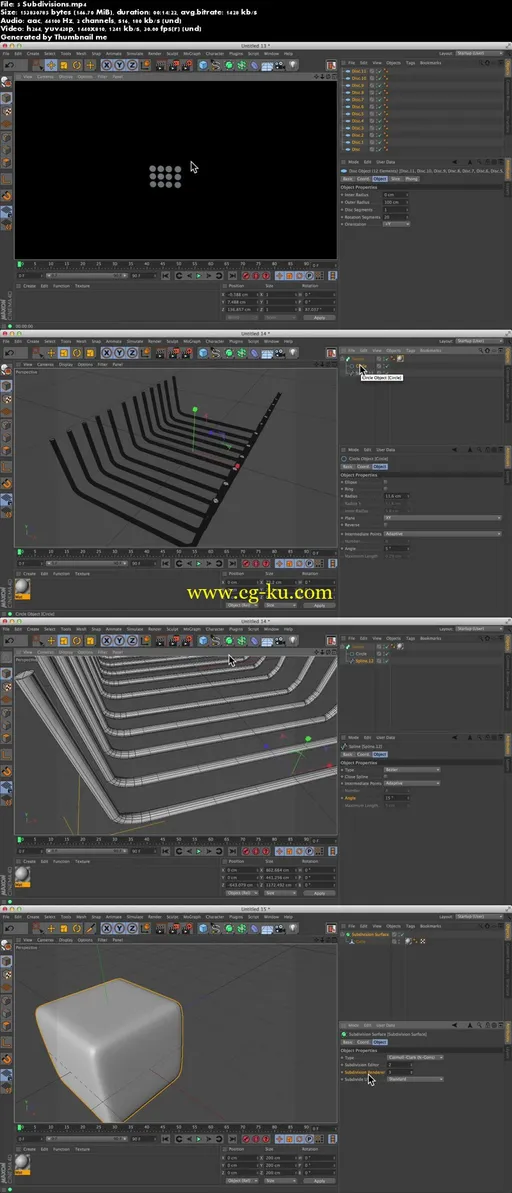Toggle Ring checkbox in Circle Object properties
Screen dimensions: 512x1193
385,488
